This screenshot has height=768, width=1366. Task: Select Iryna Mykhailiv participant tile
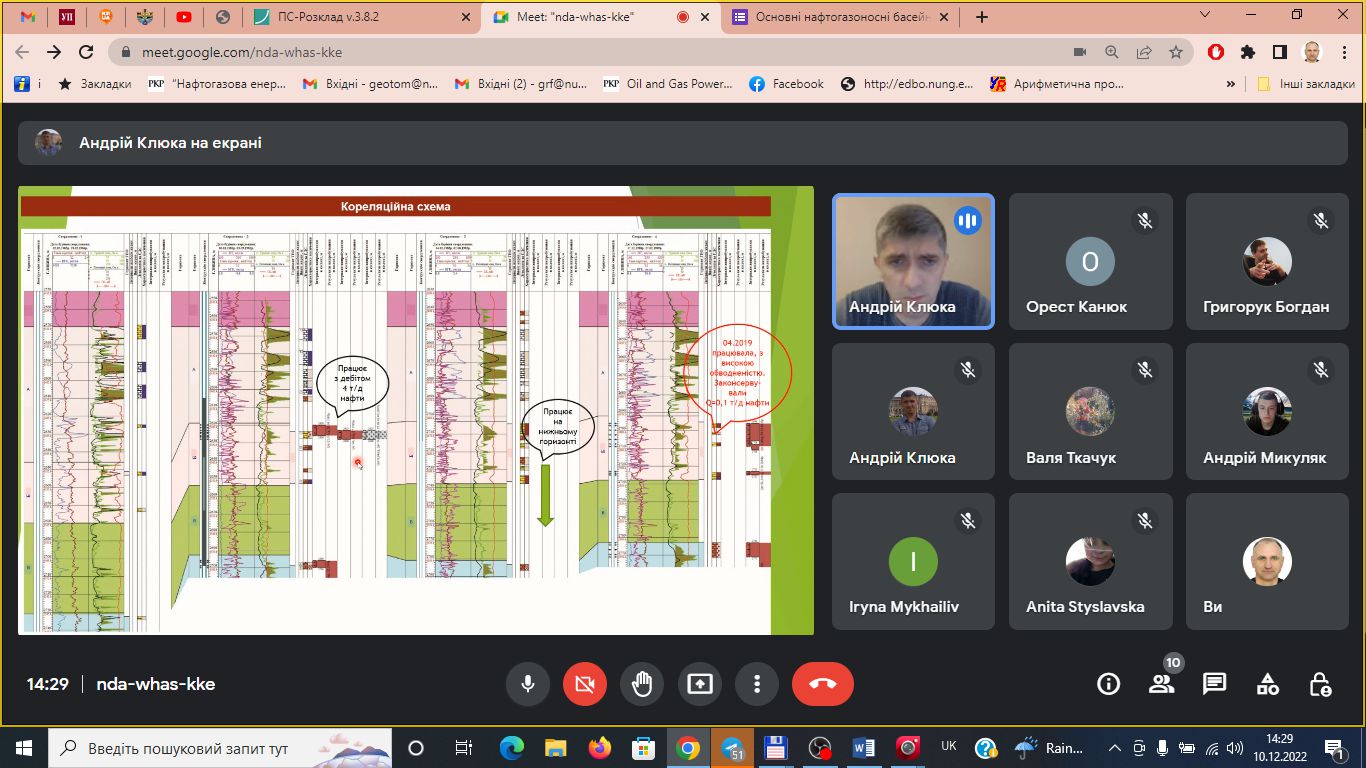coord(913,561)
